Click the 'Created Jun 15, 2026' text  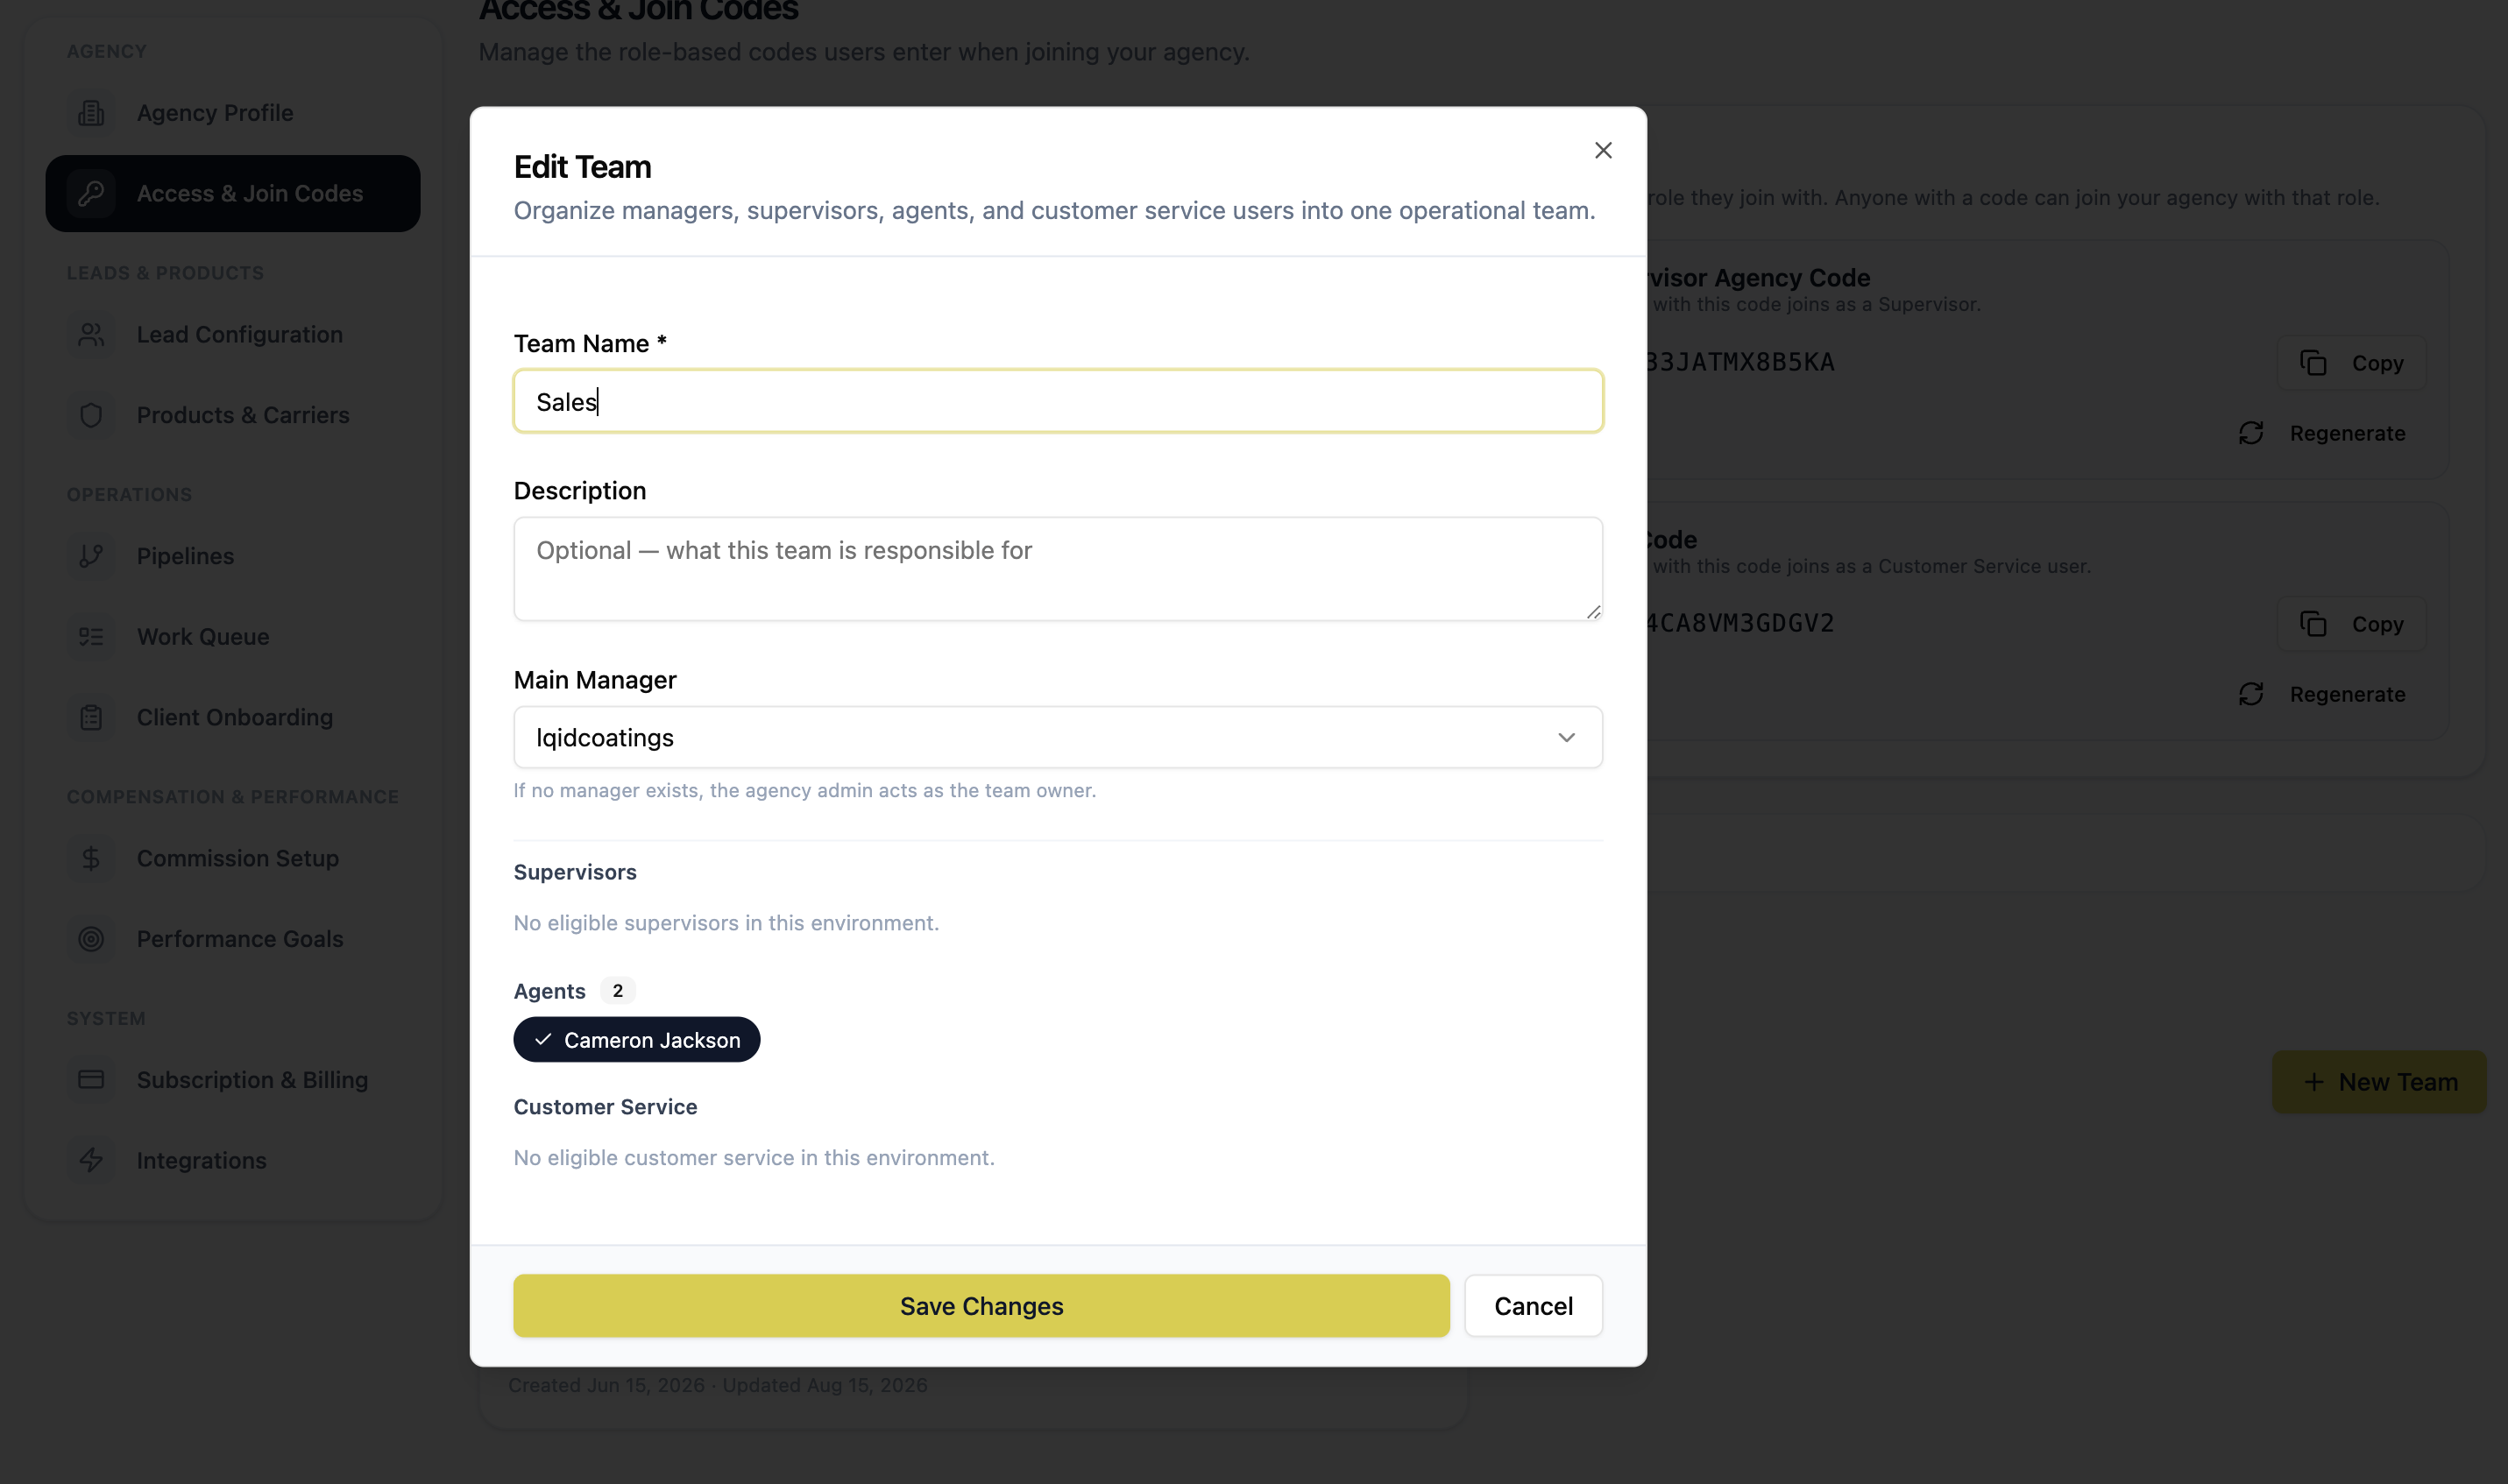606,1385
